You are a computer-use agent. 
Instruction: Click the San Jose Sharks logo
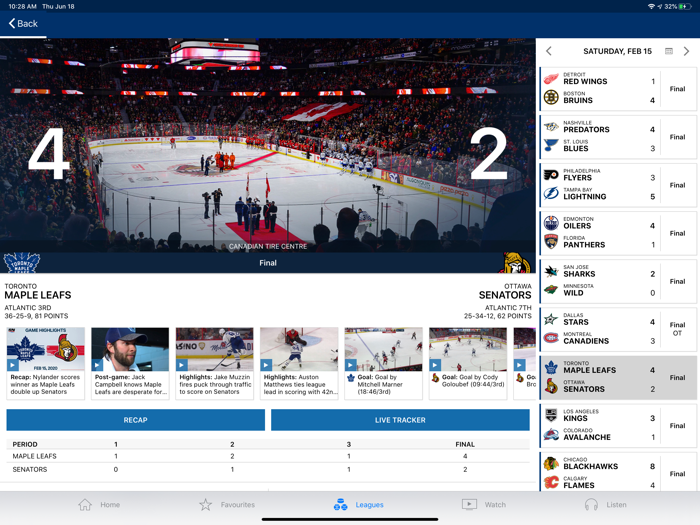pos(551,271)
